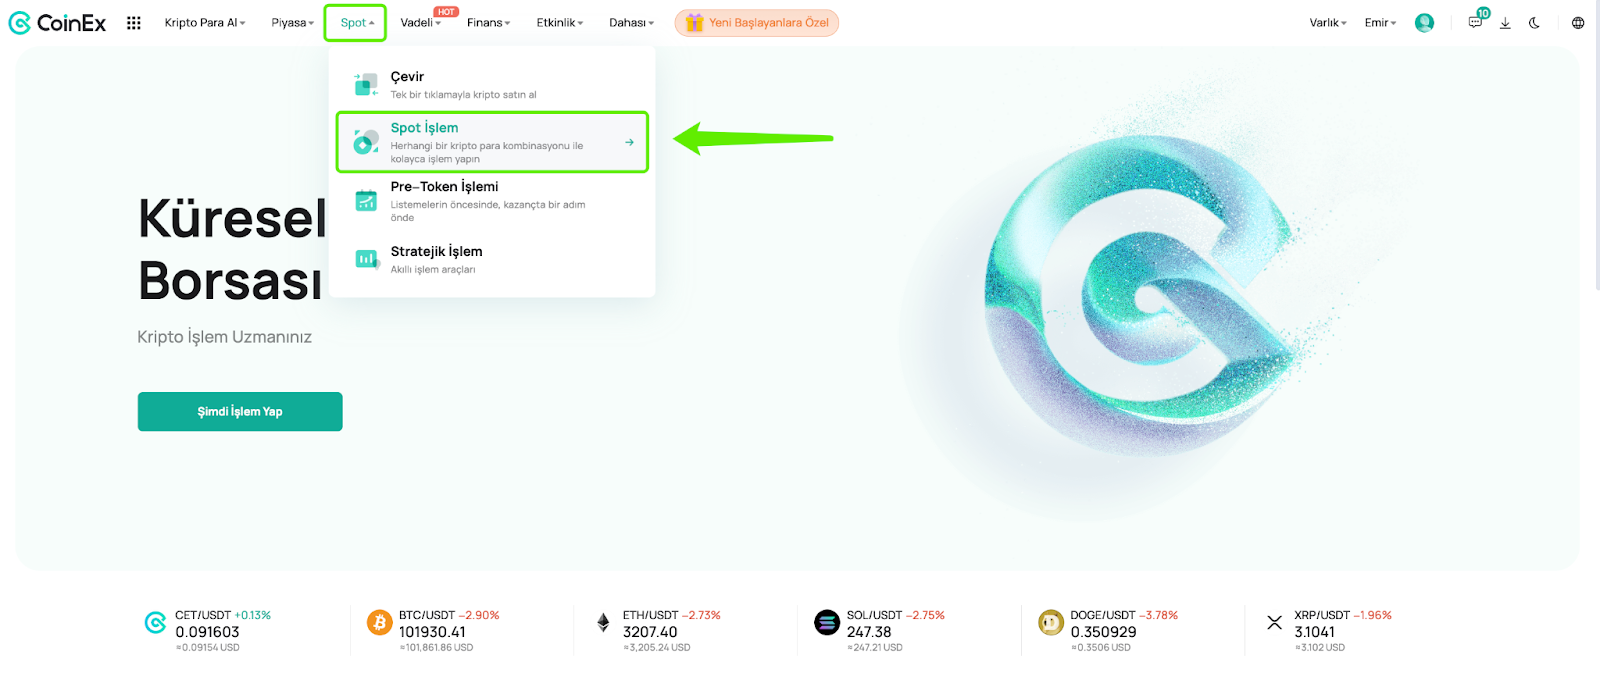Expand the Etkinlik dropdown
Viewport: 1600px width, 673px height.
coord(560,23)
